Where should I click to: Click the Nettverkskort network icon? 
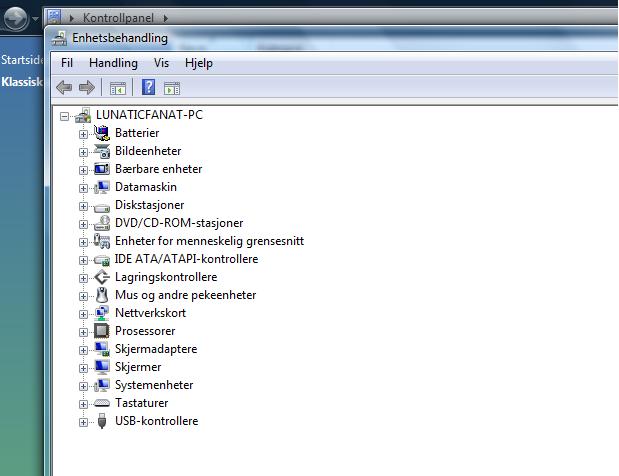(x=102, y=313)
